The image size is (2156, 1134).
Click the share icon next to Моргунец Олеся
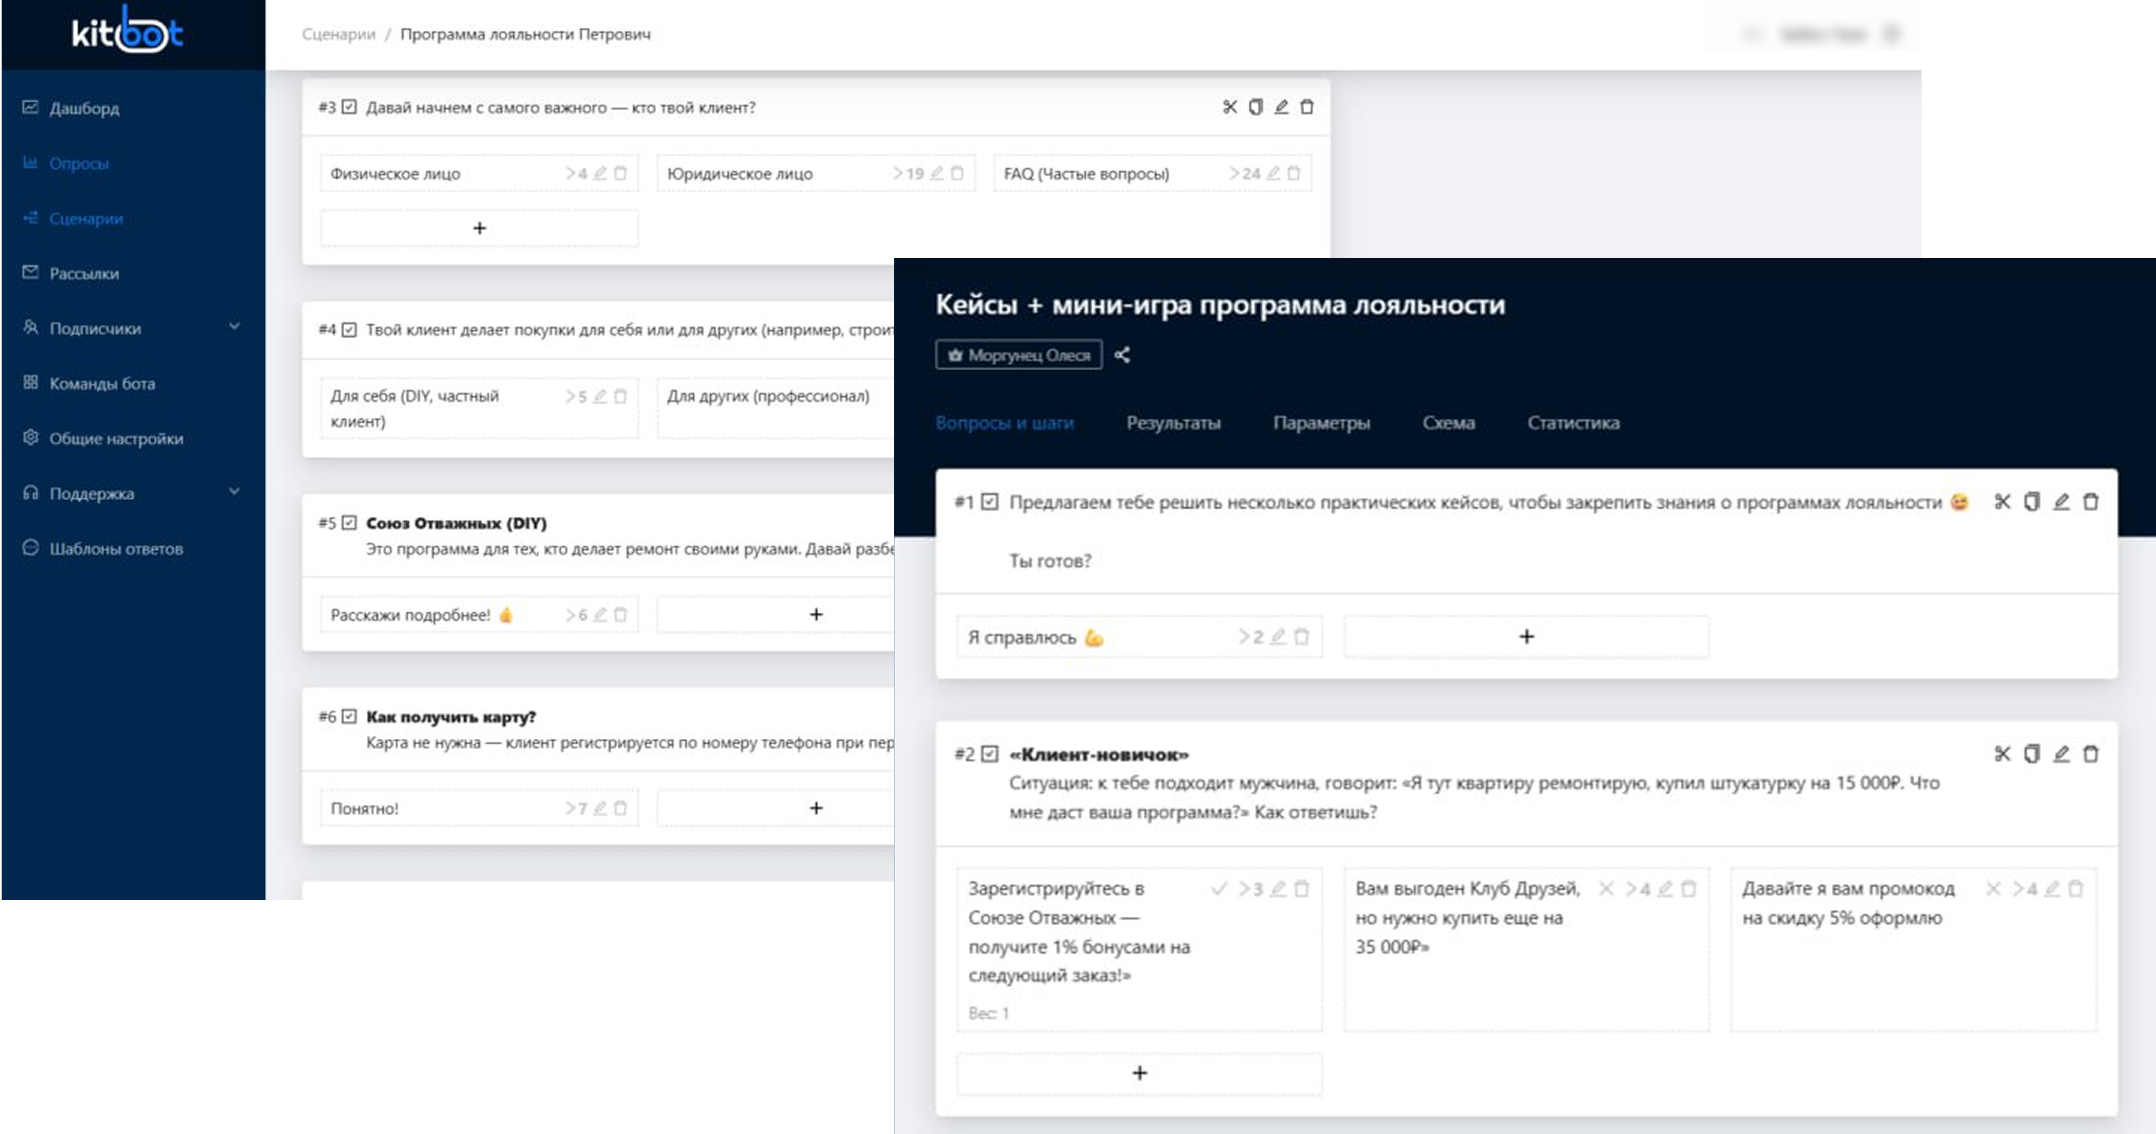[1122, 355]
